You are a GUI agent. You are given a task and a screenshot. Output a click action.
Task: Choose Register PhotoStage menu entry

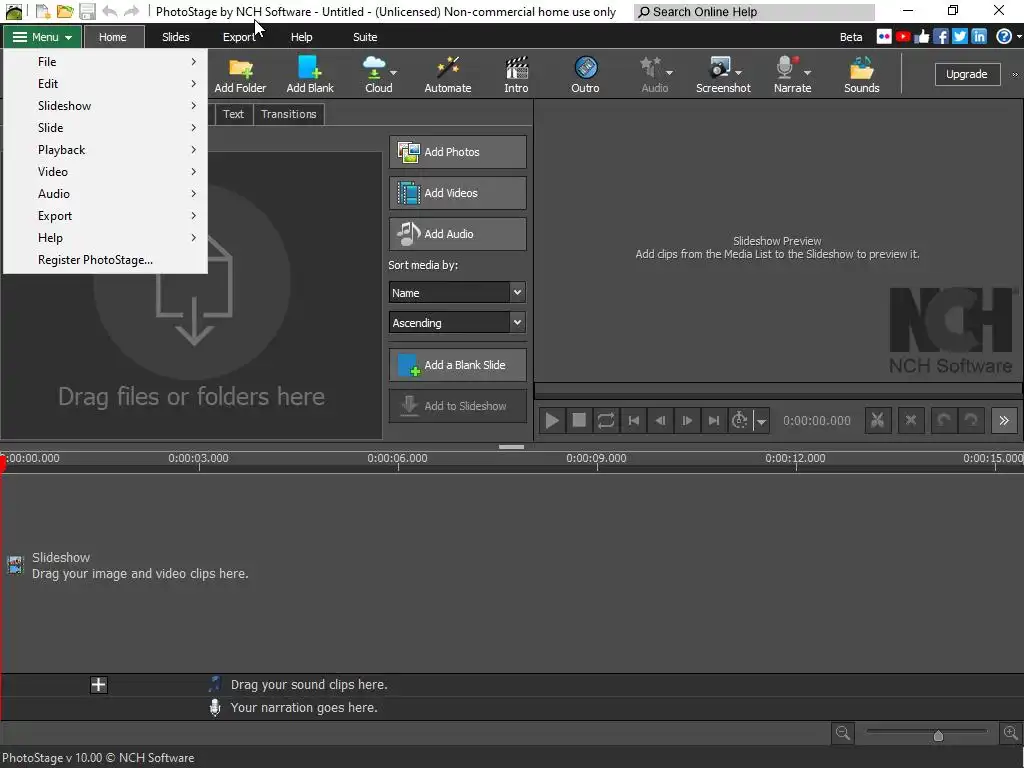click(x=106, y=259)
